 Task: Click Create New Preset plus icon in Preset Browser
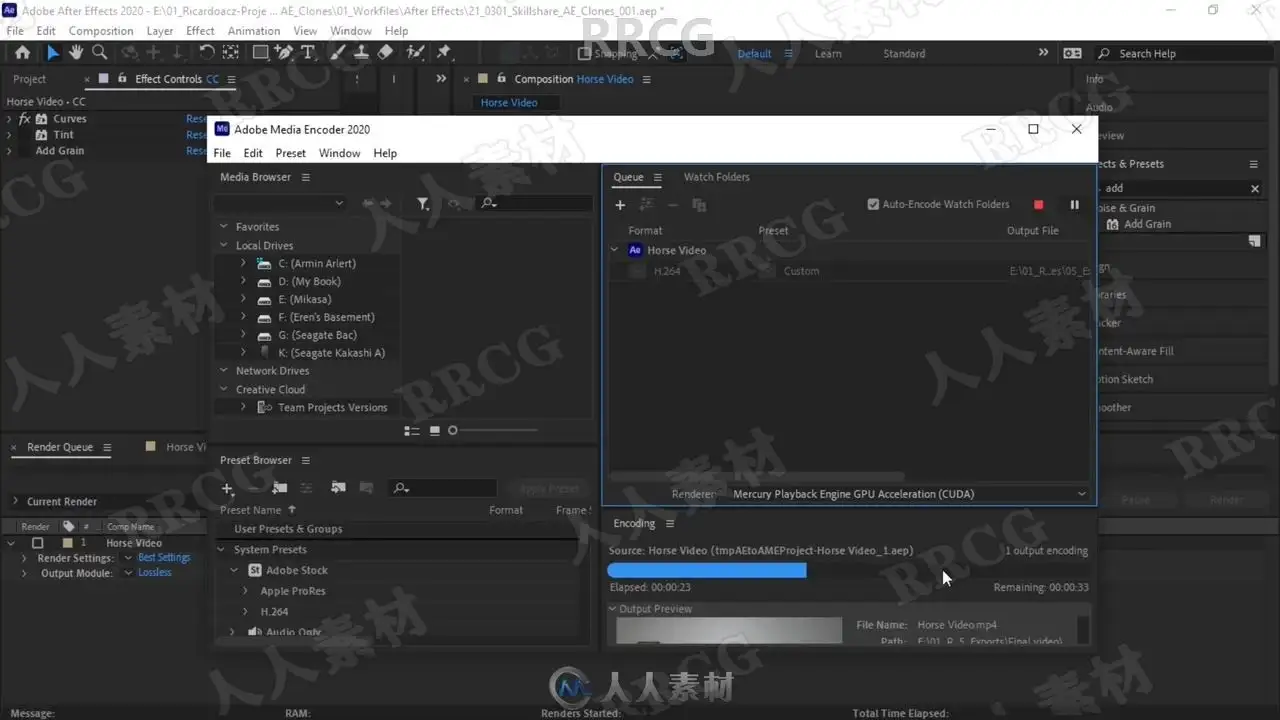tap(228, 489)
